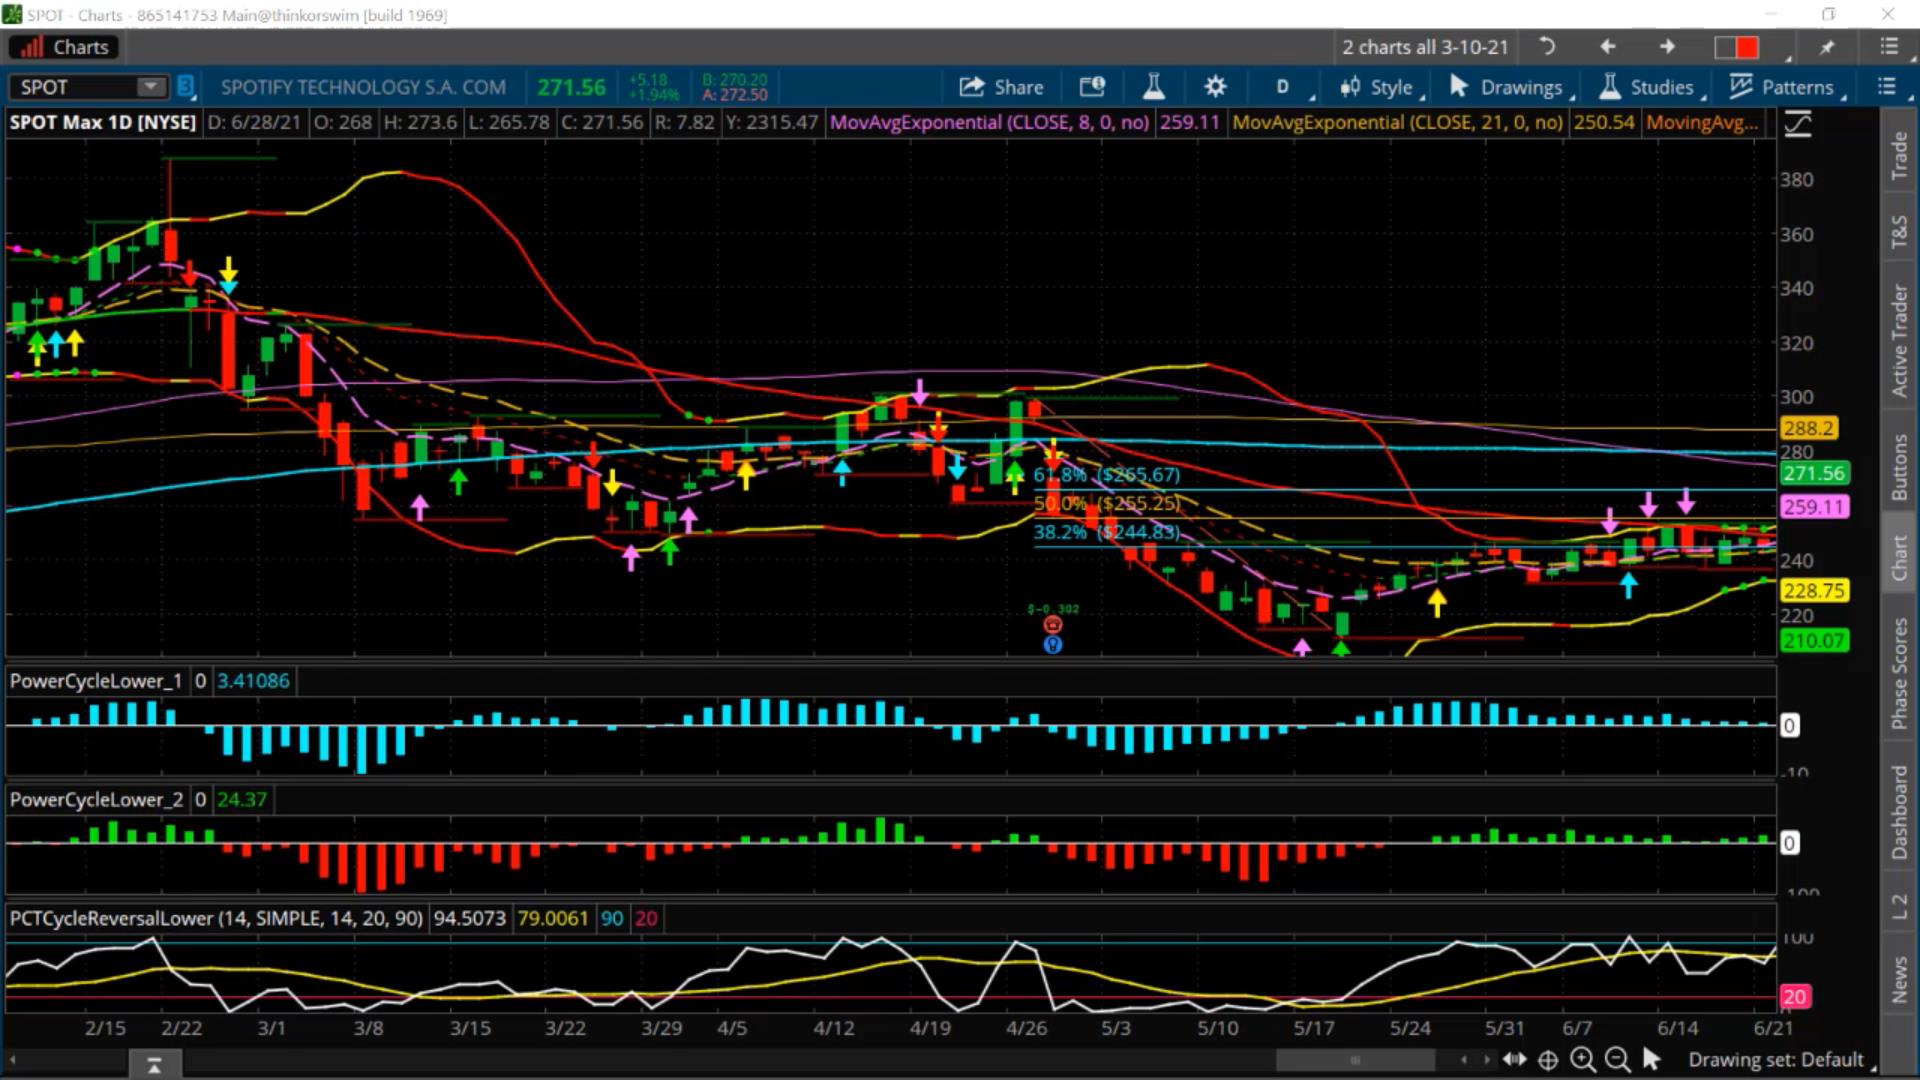Image resolution: width=1920 pixels, height=1080 pixels.
Task: Select MovAvgExponential (CLOSE, 21, 0, no) study label
Action: coord(1397,122)
